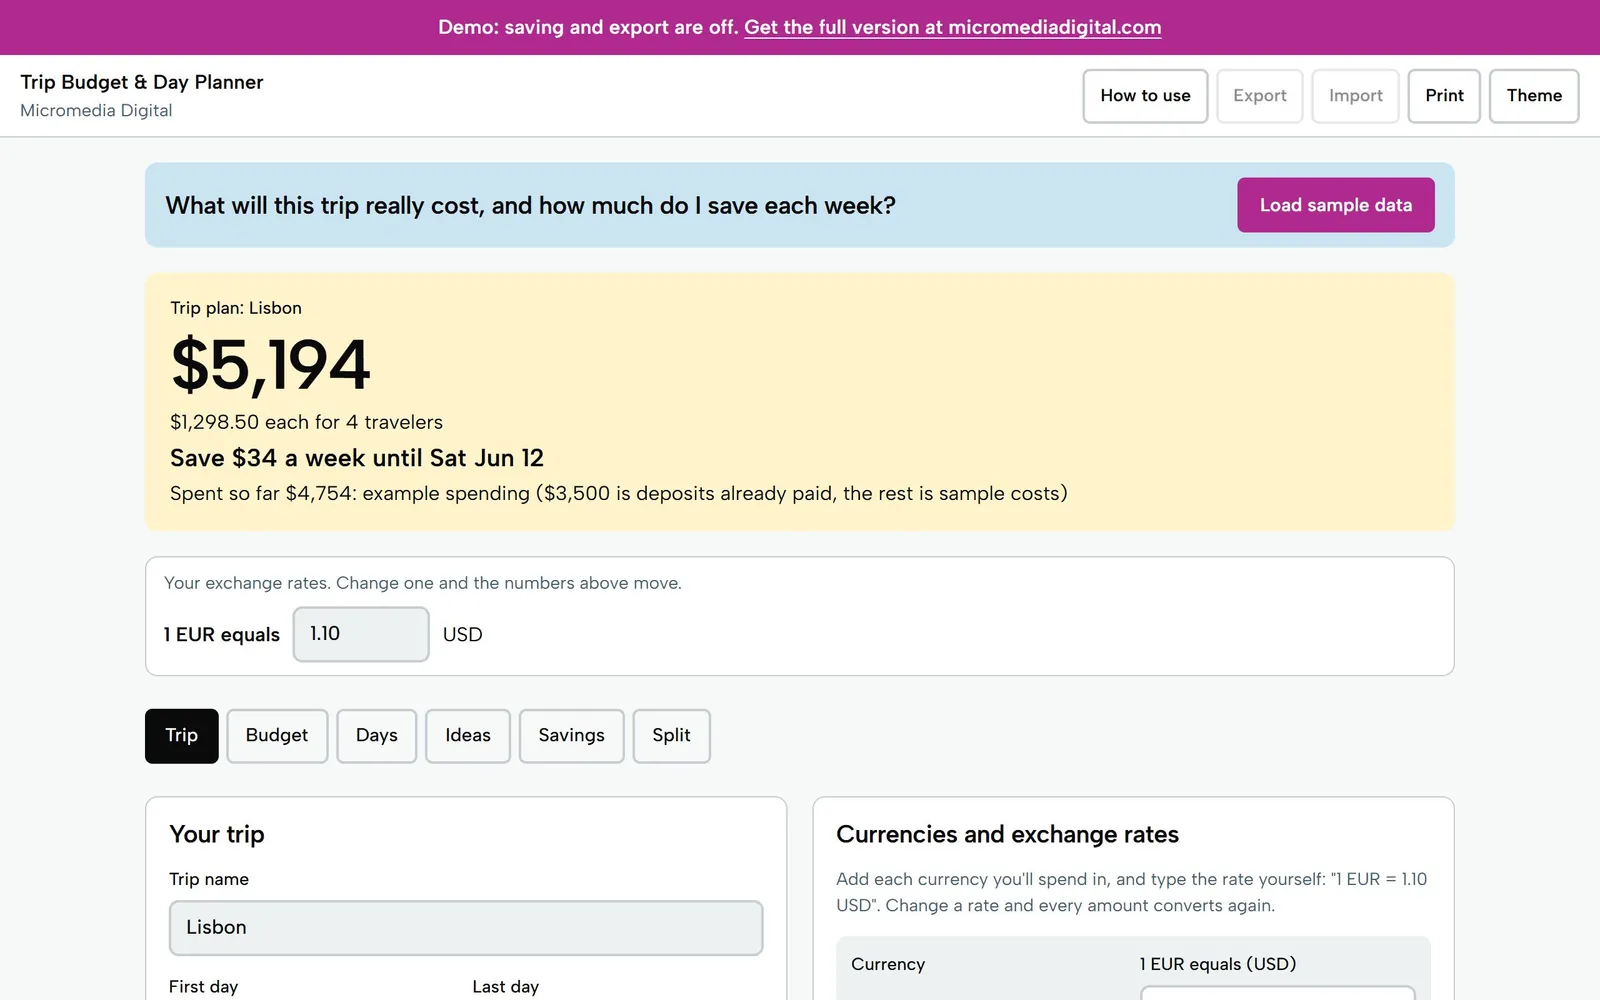Switch to the Split tab
This screenshot has width=1600, height=1000.
coord(671,736)
